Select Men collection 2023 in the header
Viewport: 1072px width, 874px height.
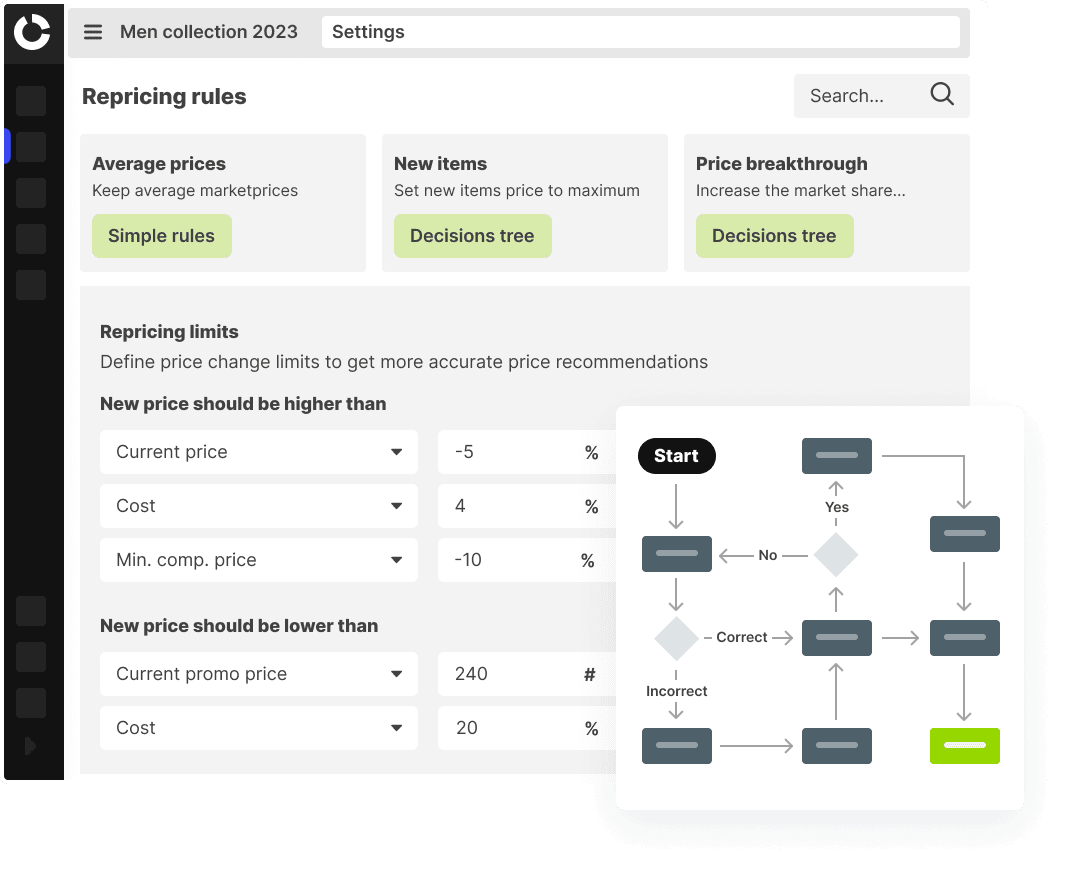tap(208, 31)
